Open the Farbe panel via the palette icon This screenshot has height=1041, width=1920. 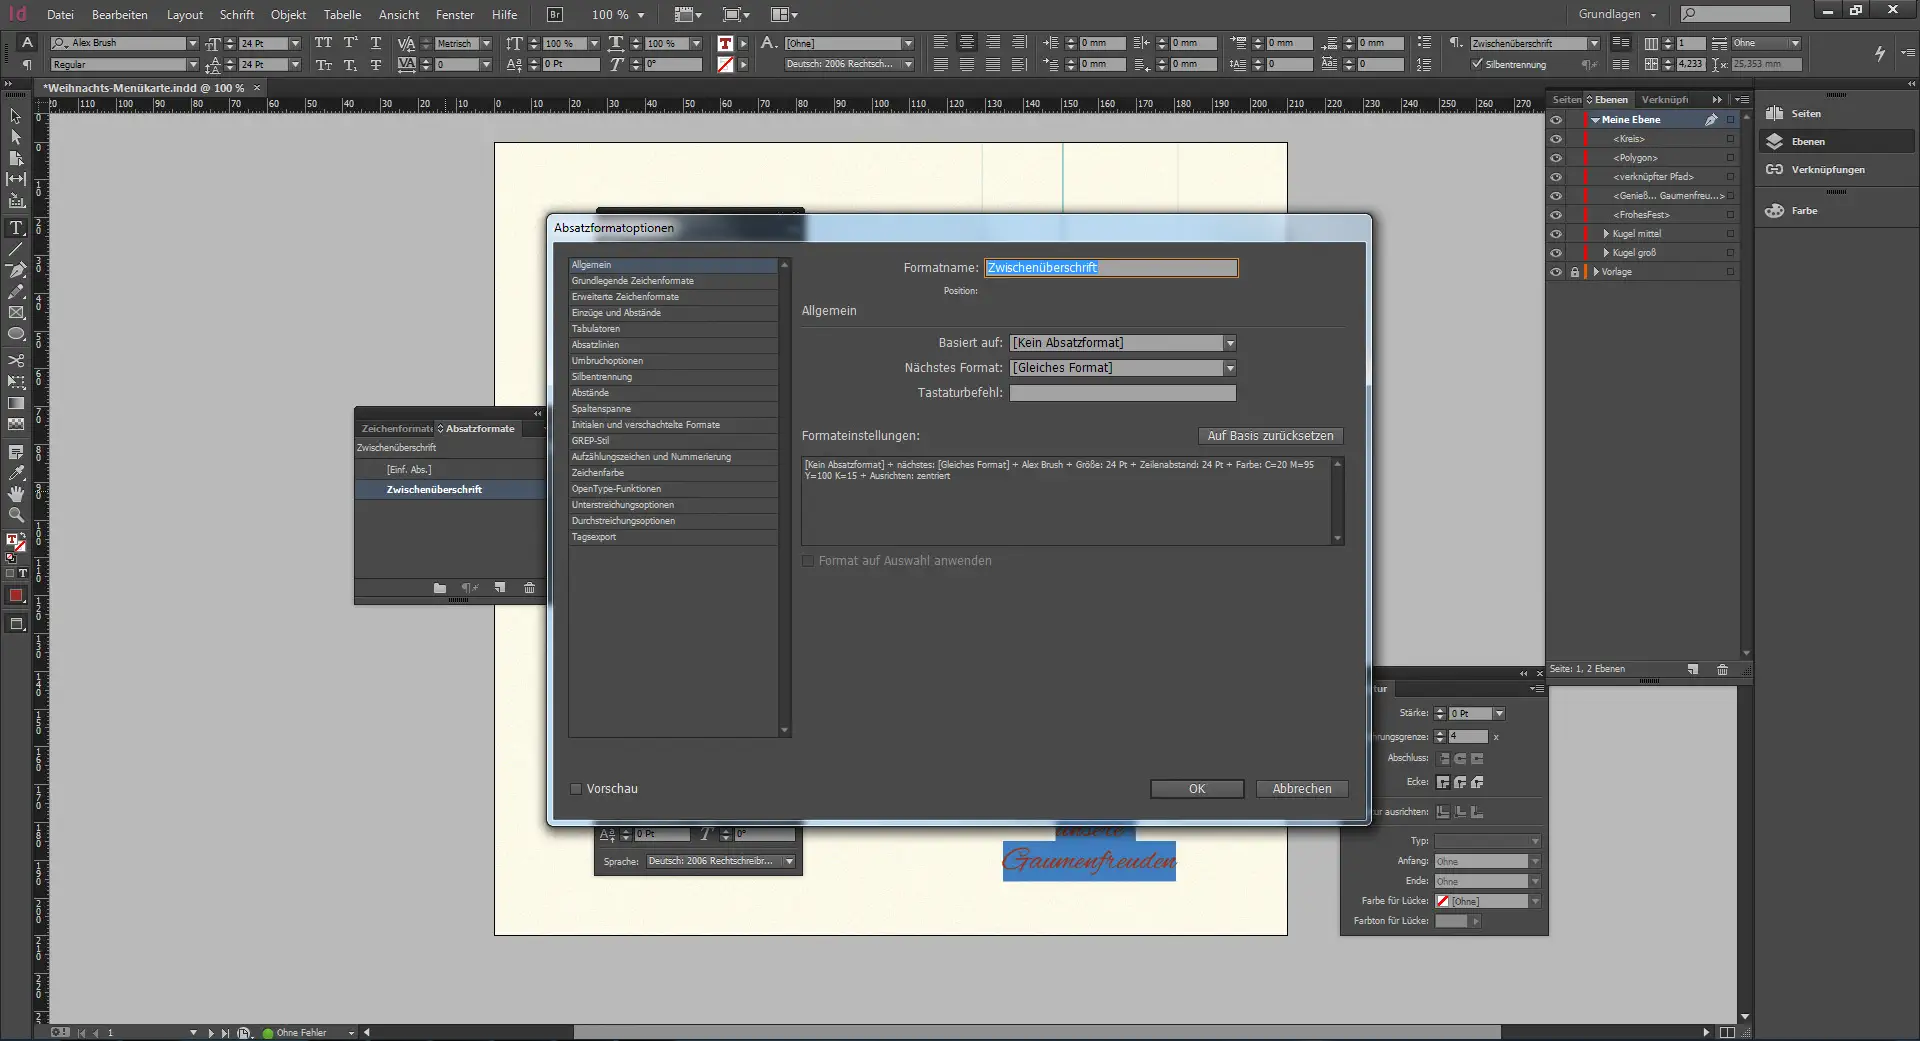coord(1775,211)
